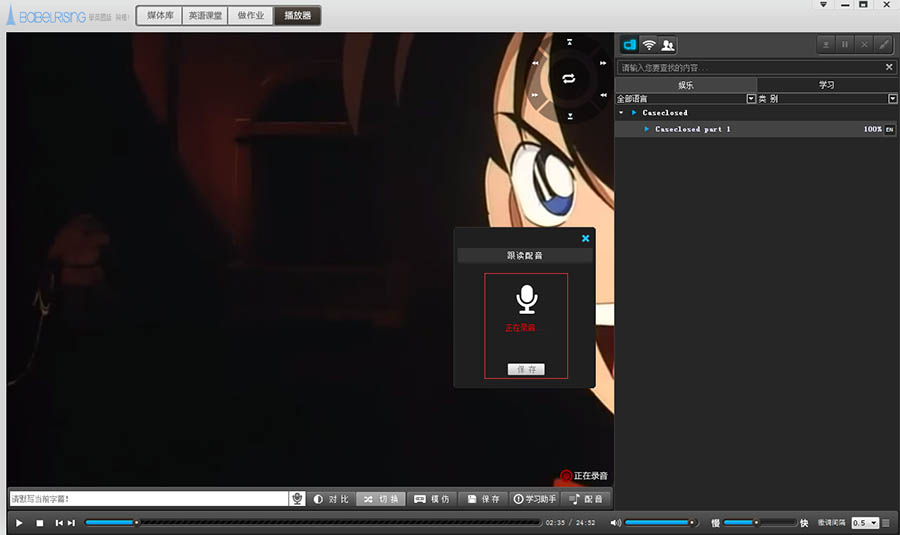This screenshot has height=535, width=900.
Task: Click the microphone icon beside subtitle input
Action: point(297,498)
